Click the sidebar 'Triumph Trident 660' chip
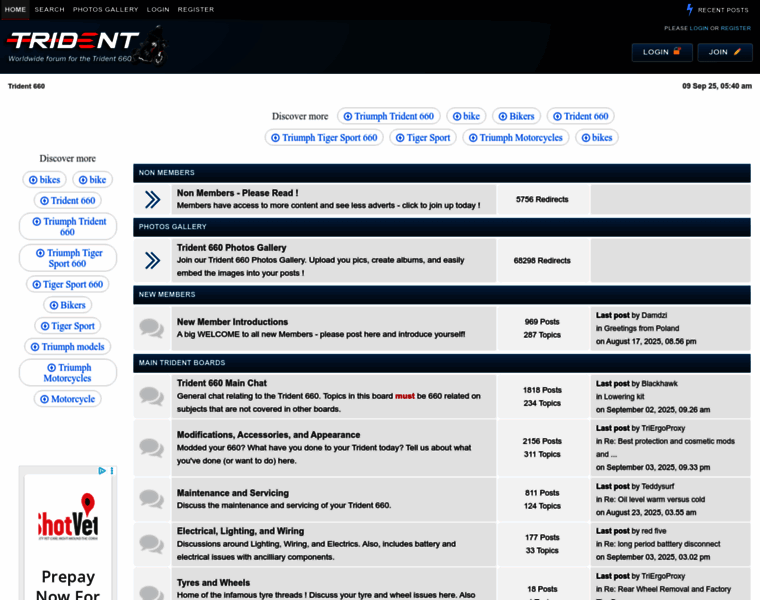Screen dimensions: 760x600 click(68, 226)
